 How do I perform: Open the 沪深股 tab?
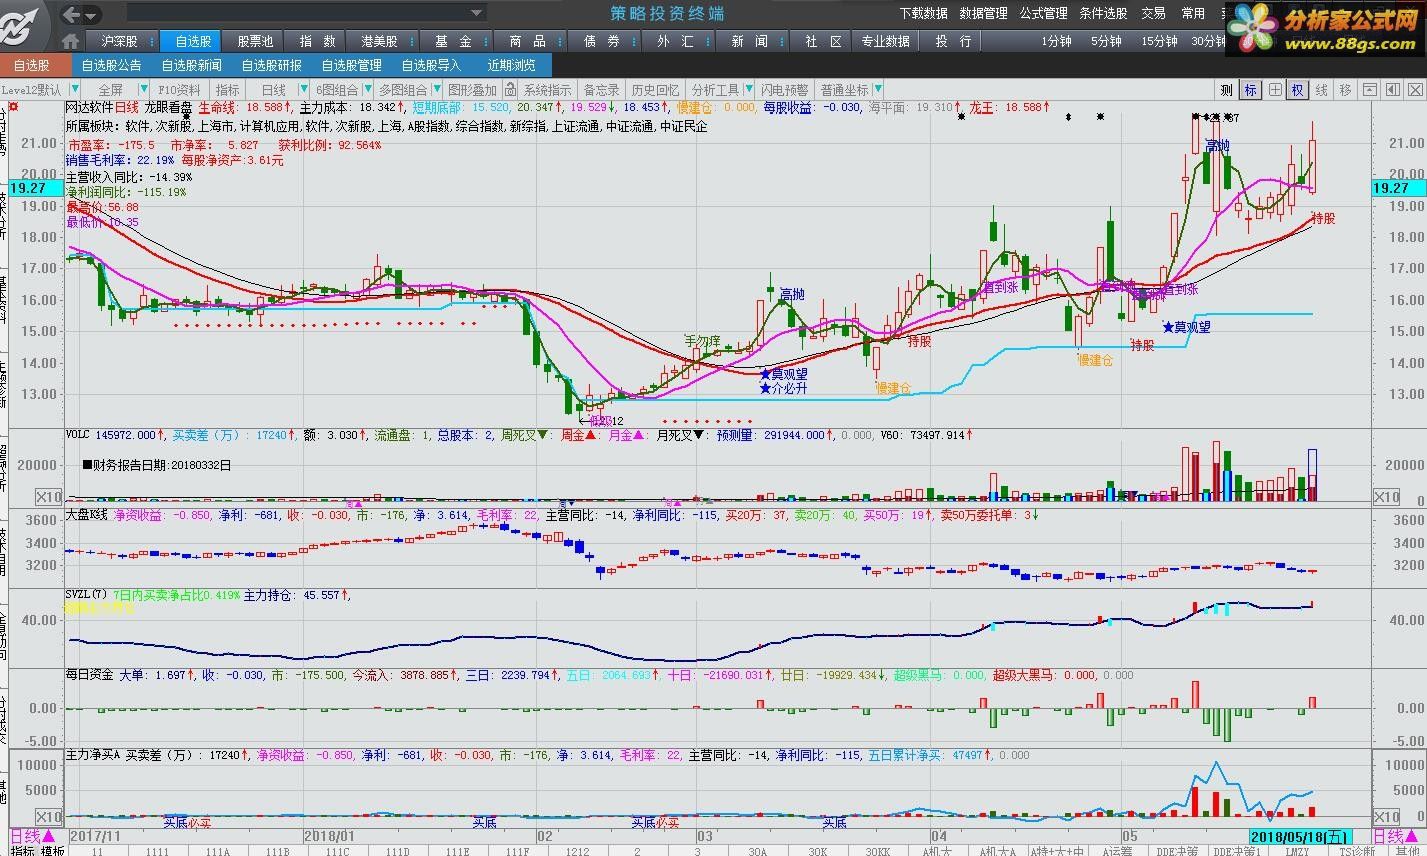120,41
